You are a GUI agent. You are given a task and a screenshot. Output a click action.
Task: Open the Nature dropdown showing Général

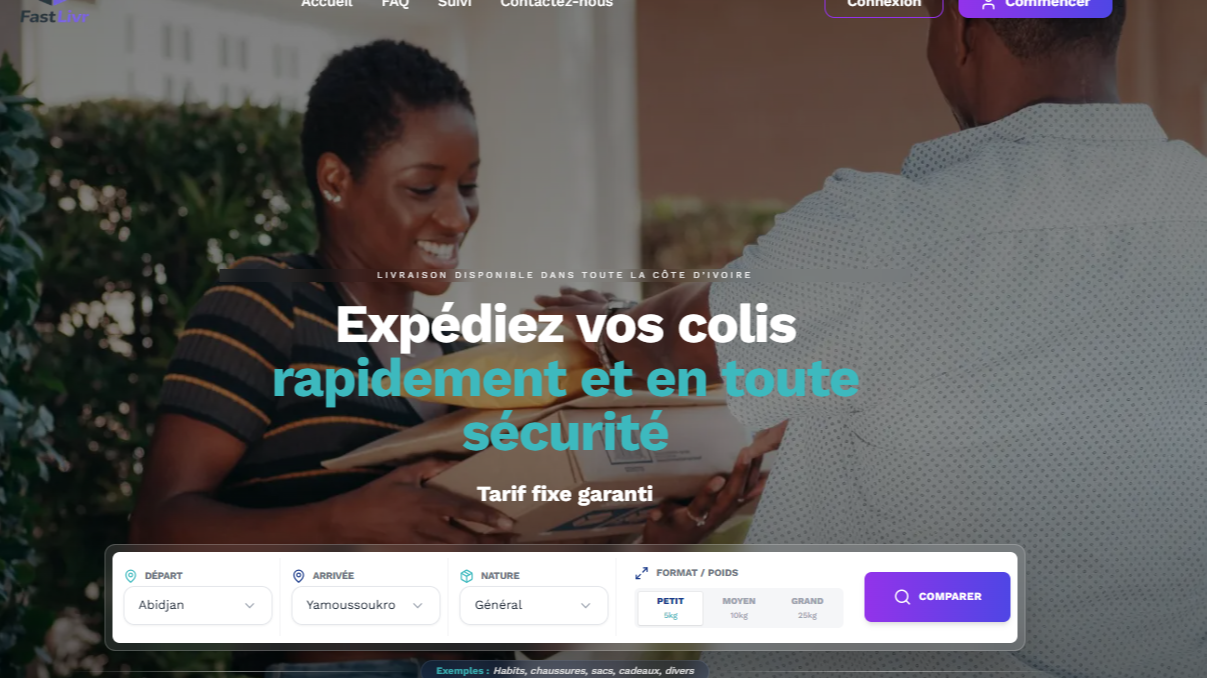[x=534, y=605]
